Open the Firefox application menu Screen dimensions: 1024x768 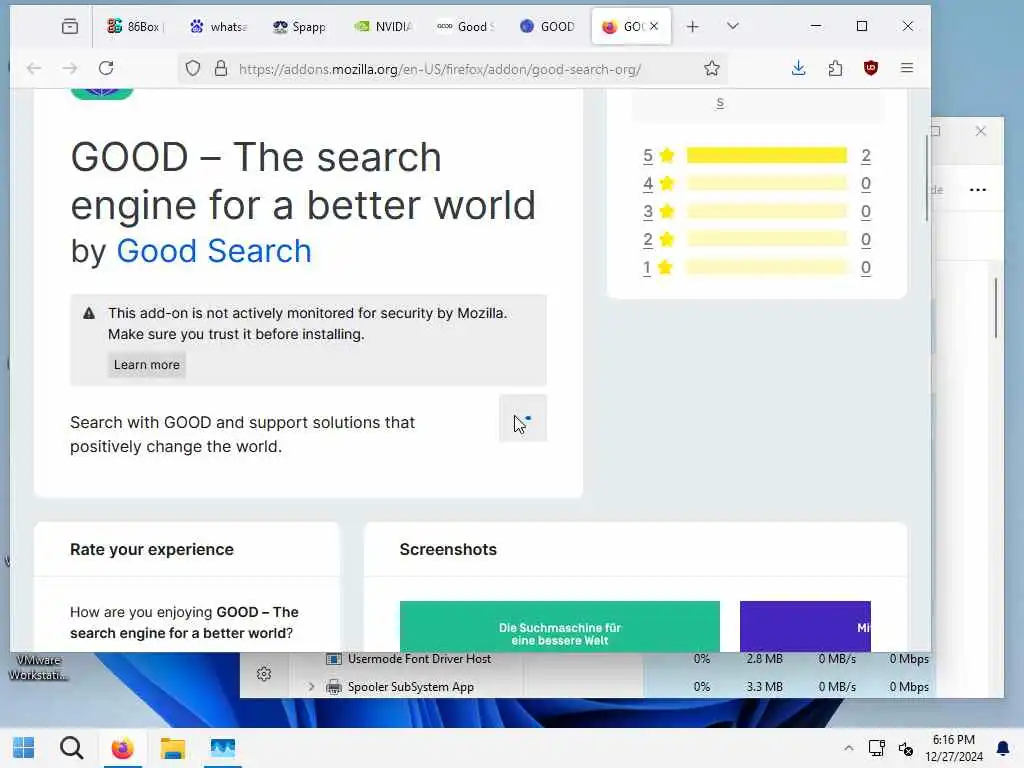[907, 68]
